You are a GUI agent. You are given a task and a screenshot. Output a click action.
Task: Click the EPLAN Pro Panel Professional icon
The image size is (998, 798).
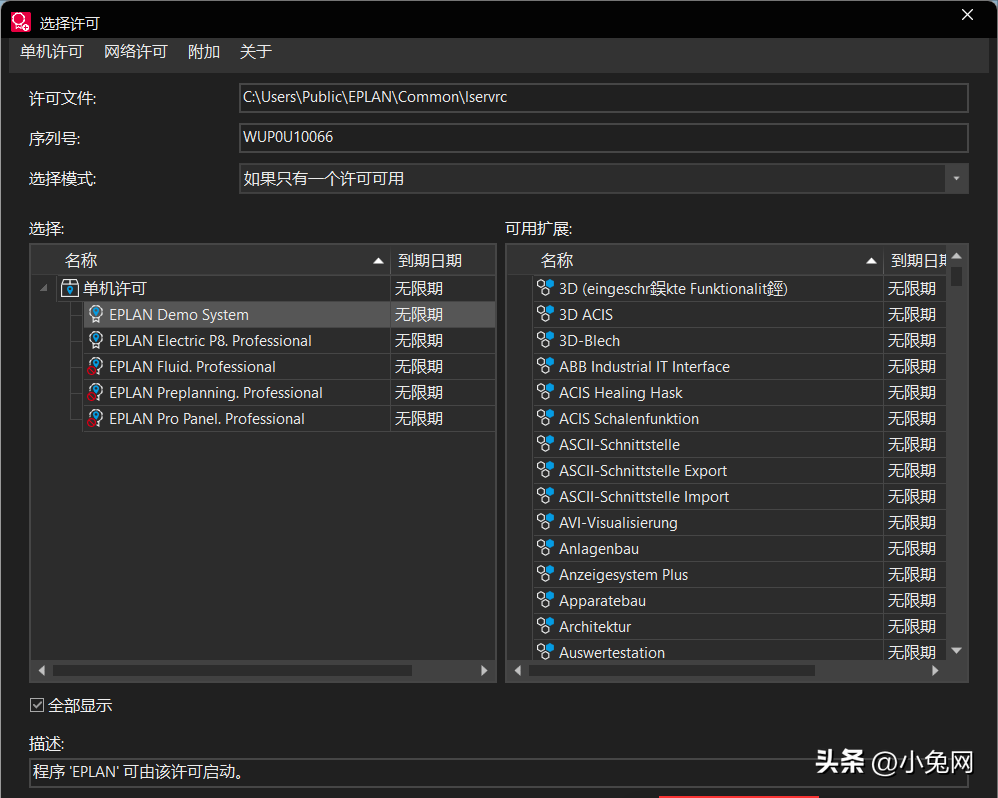click(x=96, y=418)
